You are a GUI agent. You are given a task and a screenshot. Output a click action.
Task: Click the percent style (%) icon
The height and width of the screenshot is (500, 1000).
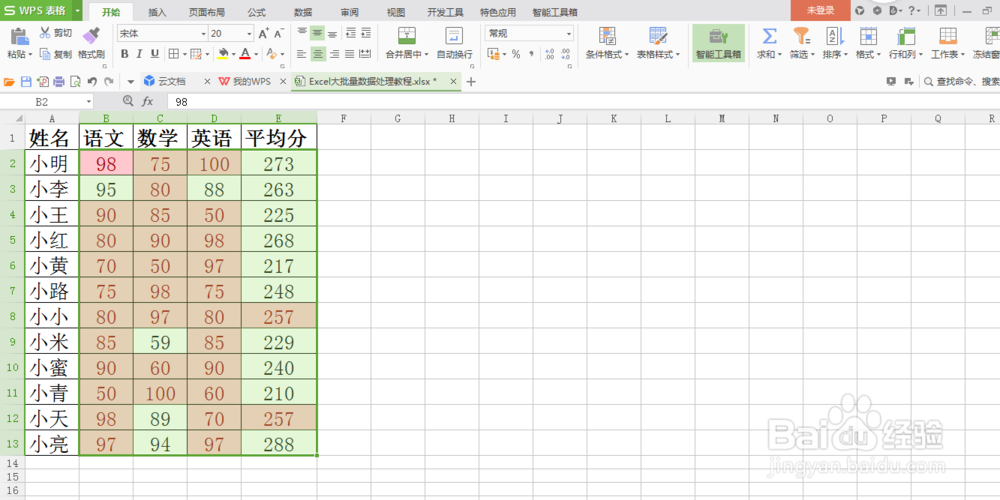[x=516, y=54]
